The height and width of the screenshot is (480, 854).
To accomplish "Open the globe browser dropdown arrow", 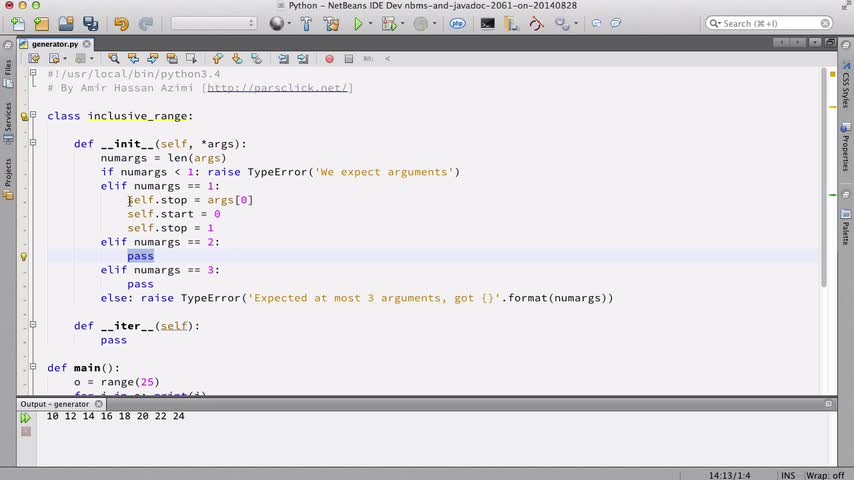I will (289, 23).
